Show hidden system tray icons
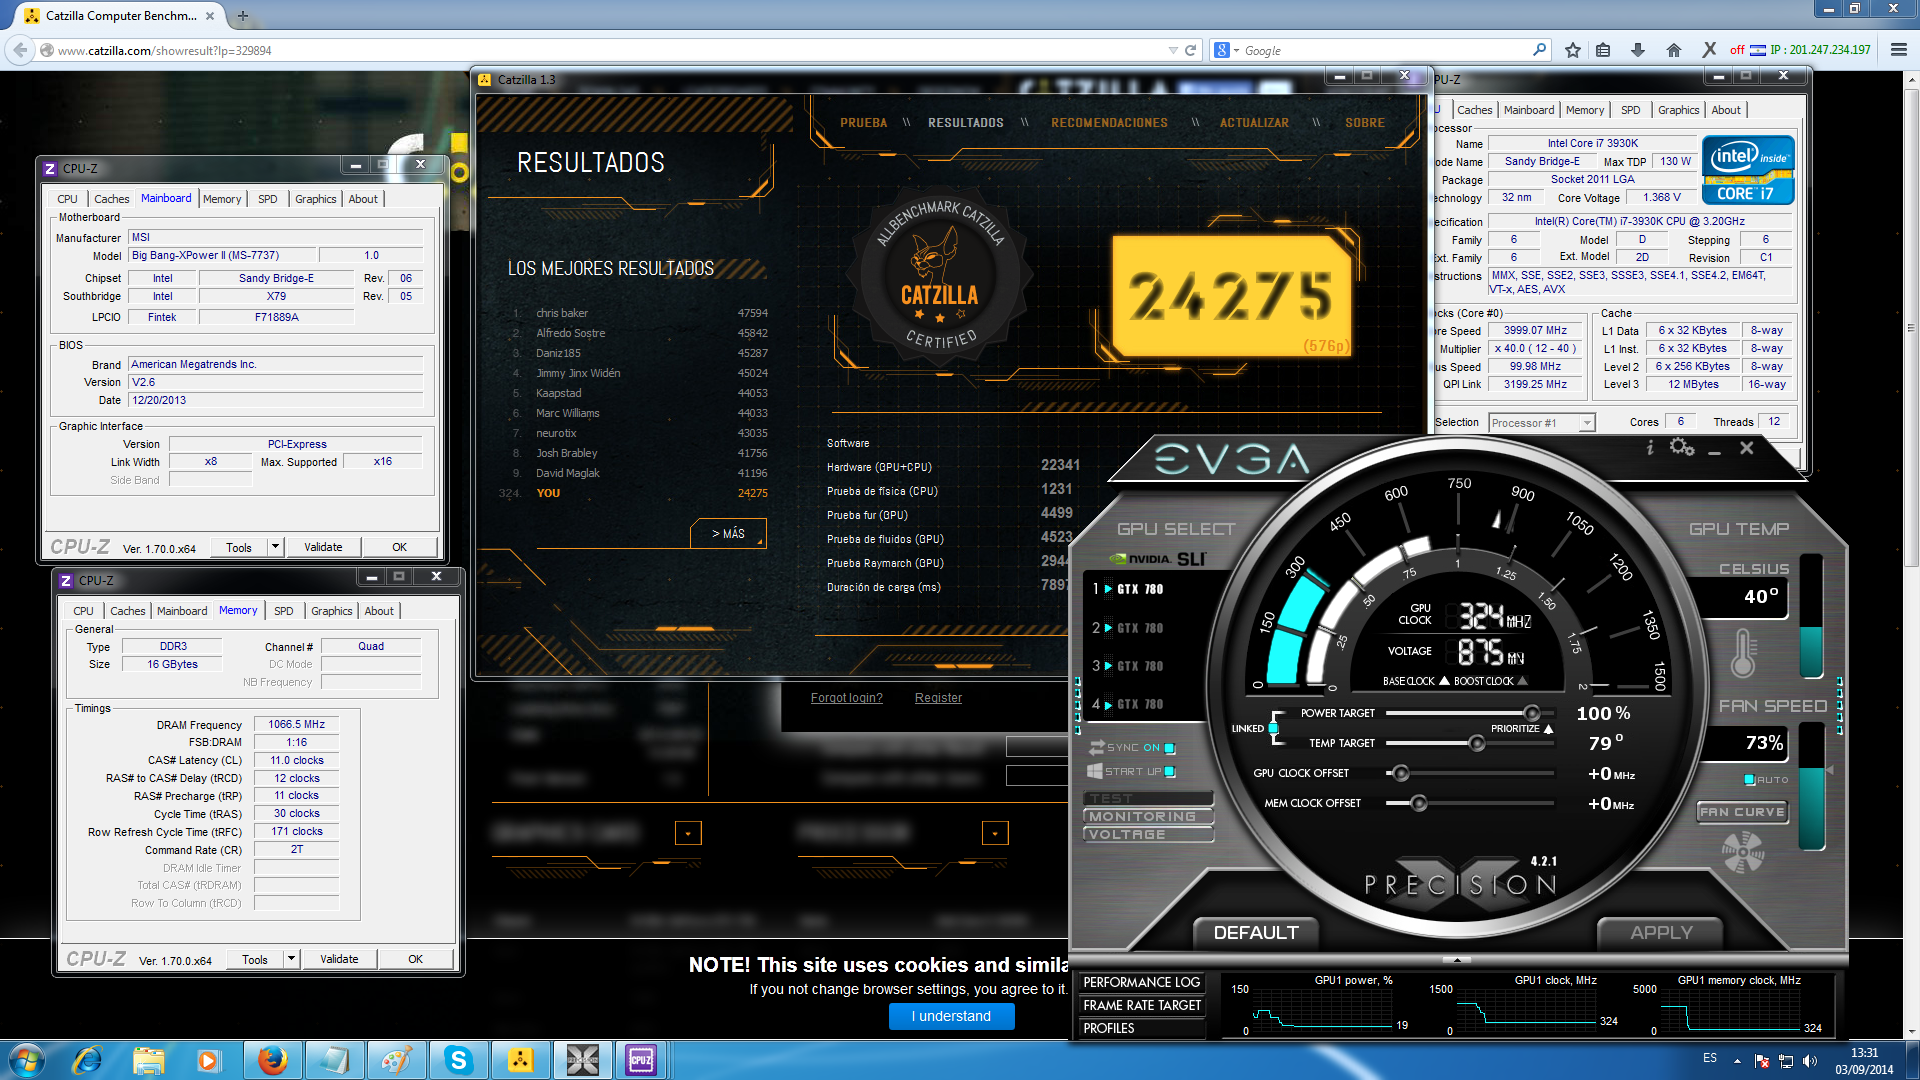Image resolution: width=1920 pixels, height=1080 pixels. [x=1737, y=1061]
